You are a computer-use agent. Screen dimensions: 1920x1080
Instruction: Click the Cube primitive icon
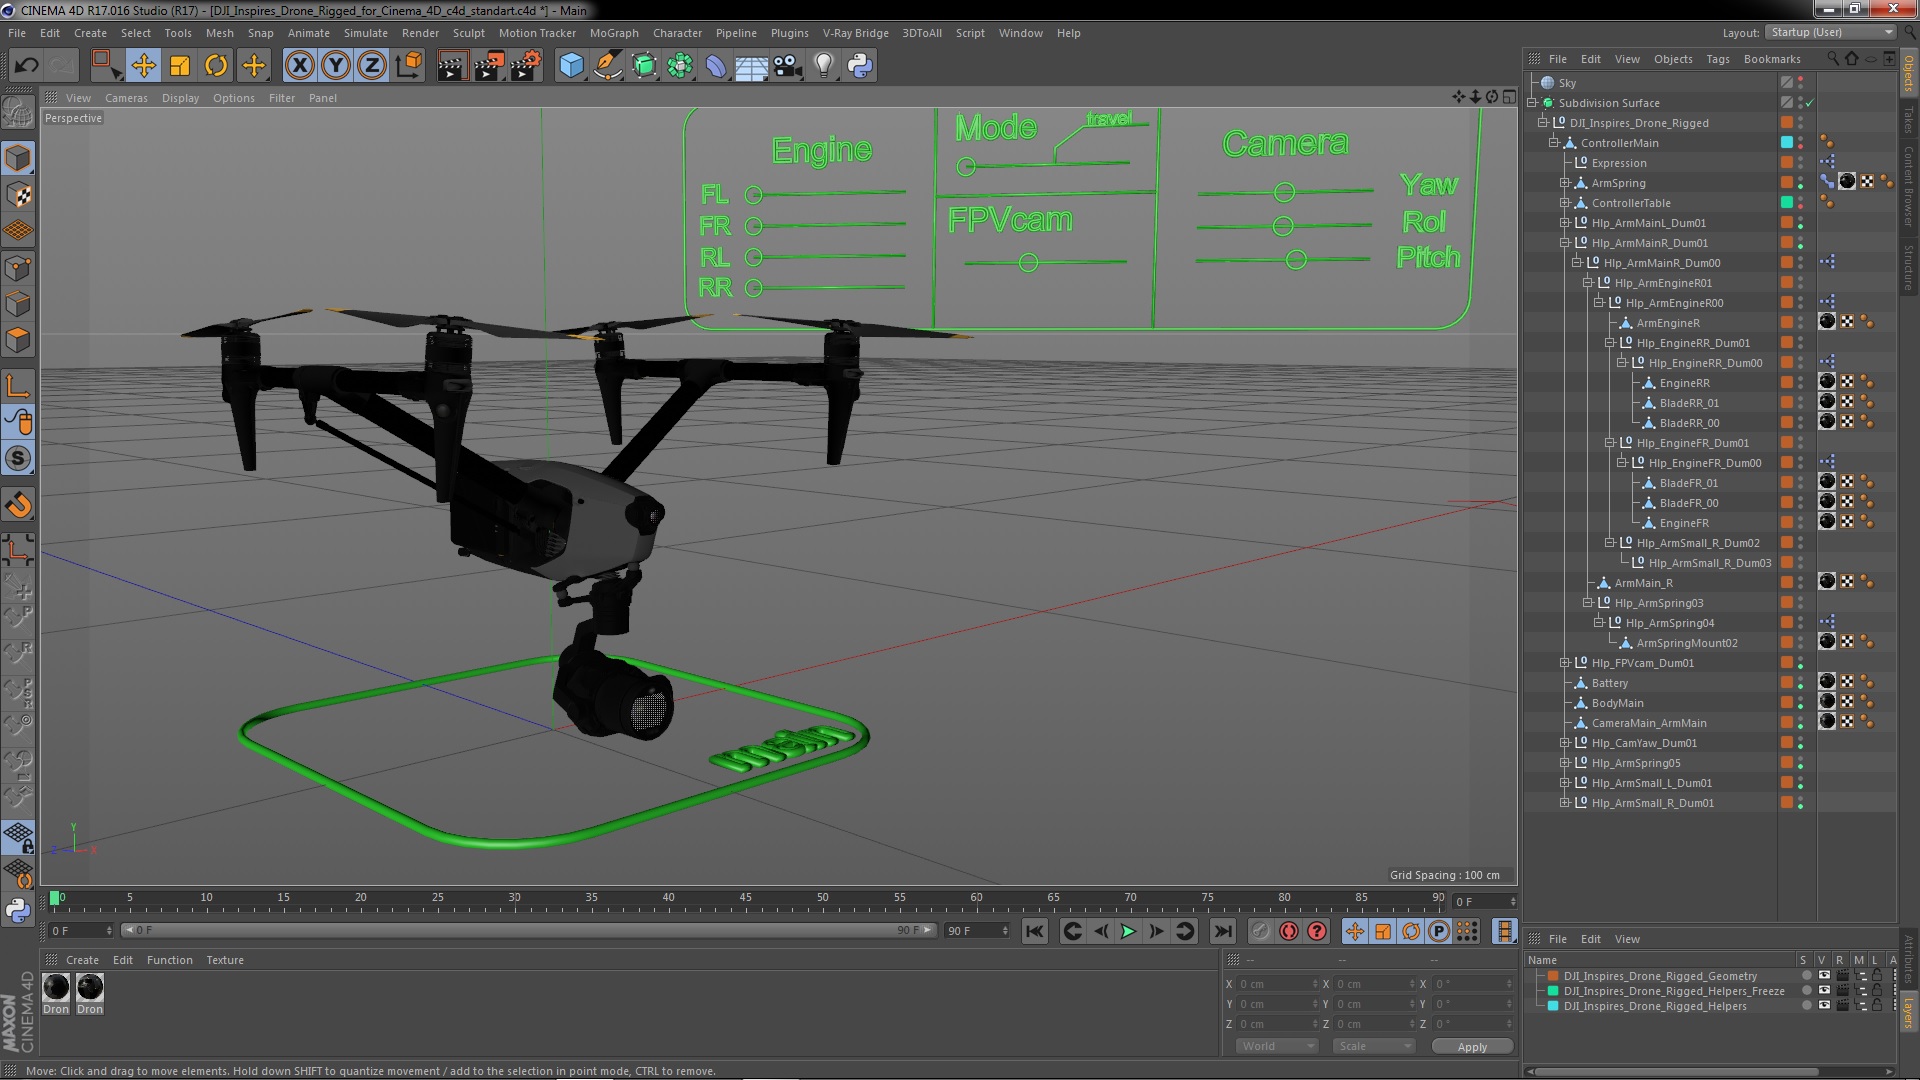571,66
